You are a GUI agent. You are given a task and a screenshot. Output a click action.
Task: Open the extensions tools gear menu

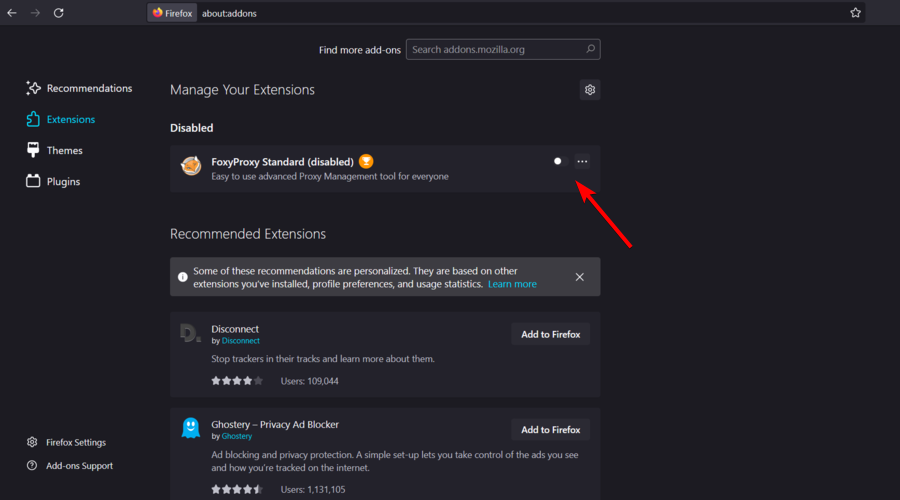point(589,90)
